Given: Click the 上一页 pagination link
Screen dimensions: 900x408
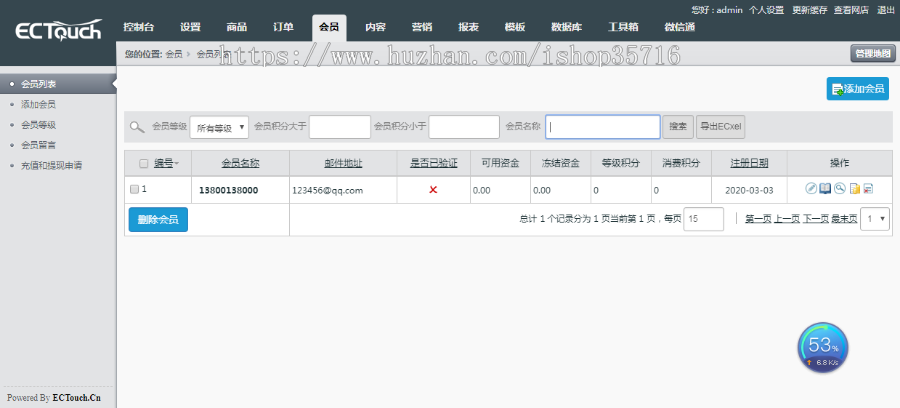Looking at the screenshot, I should coord(787,219).
